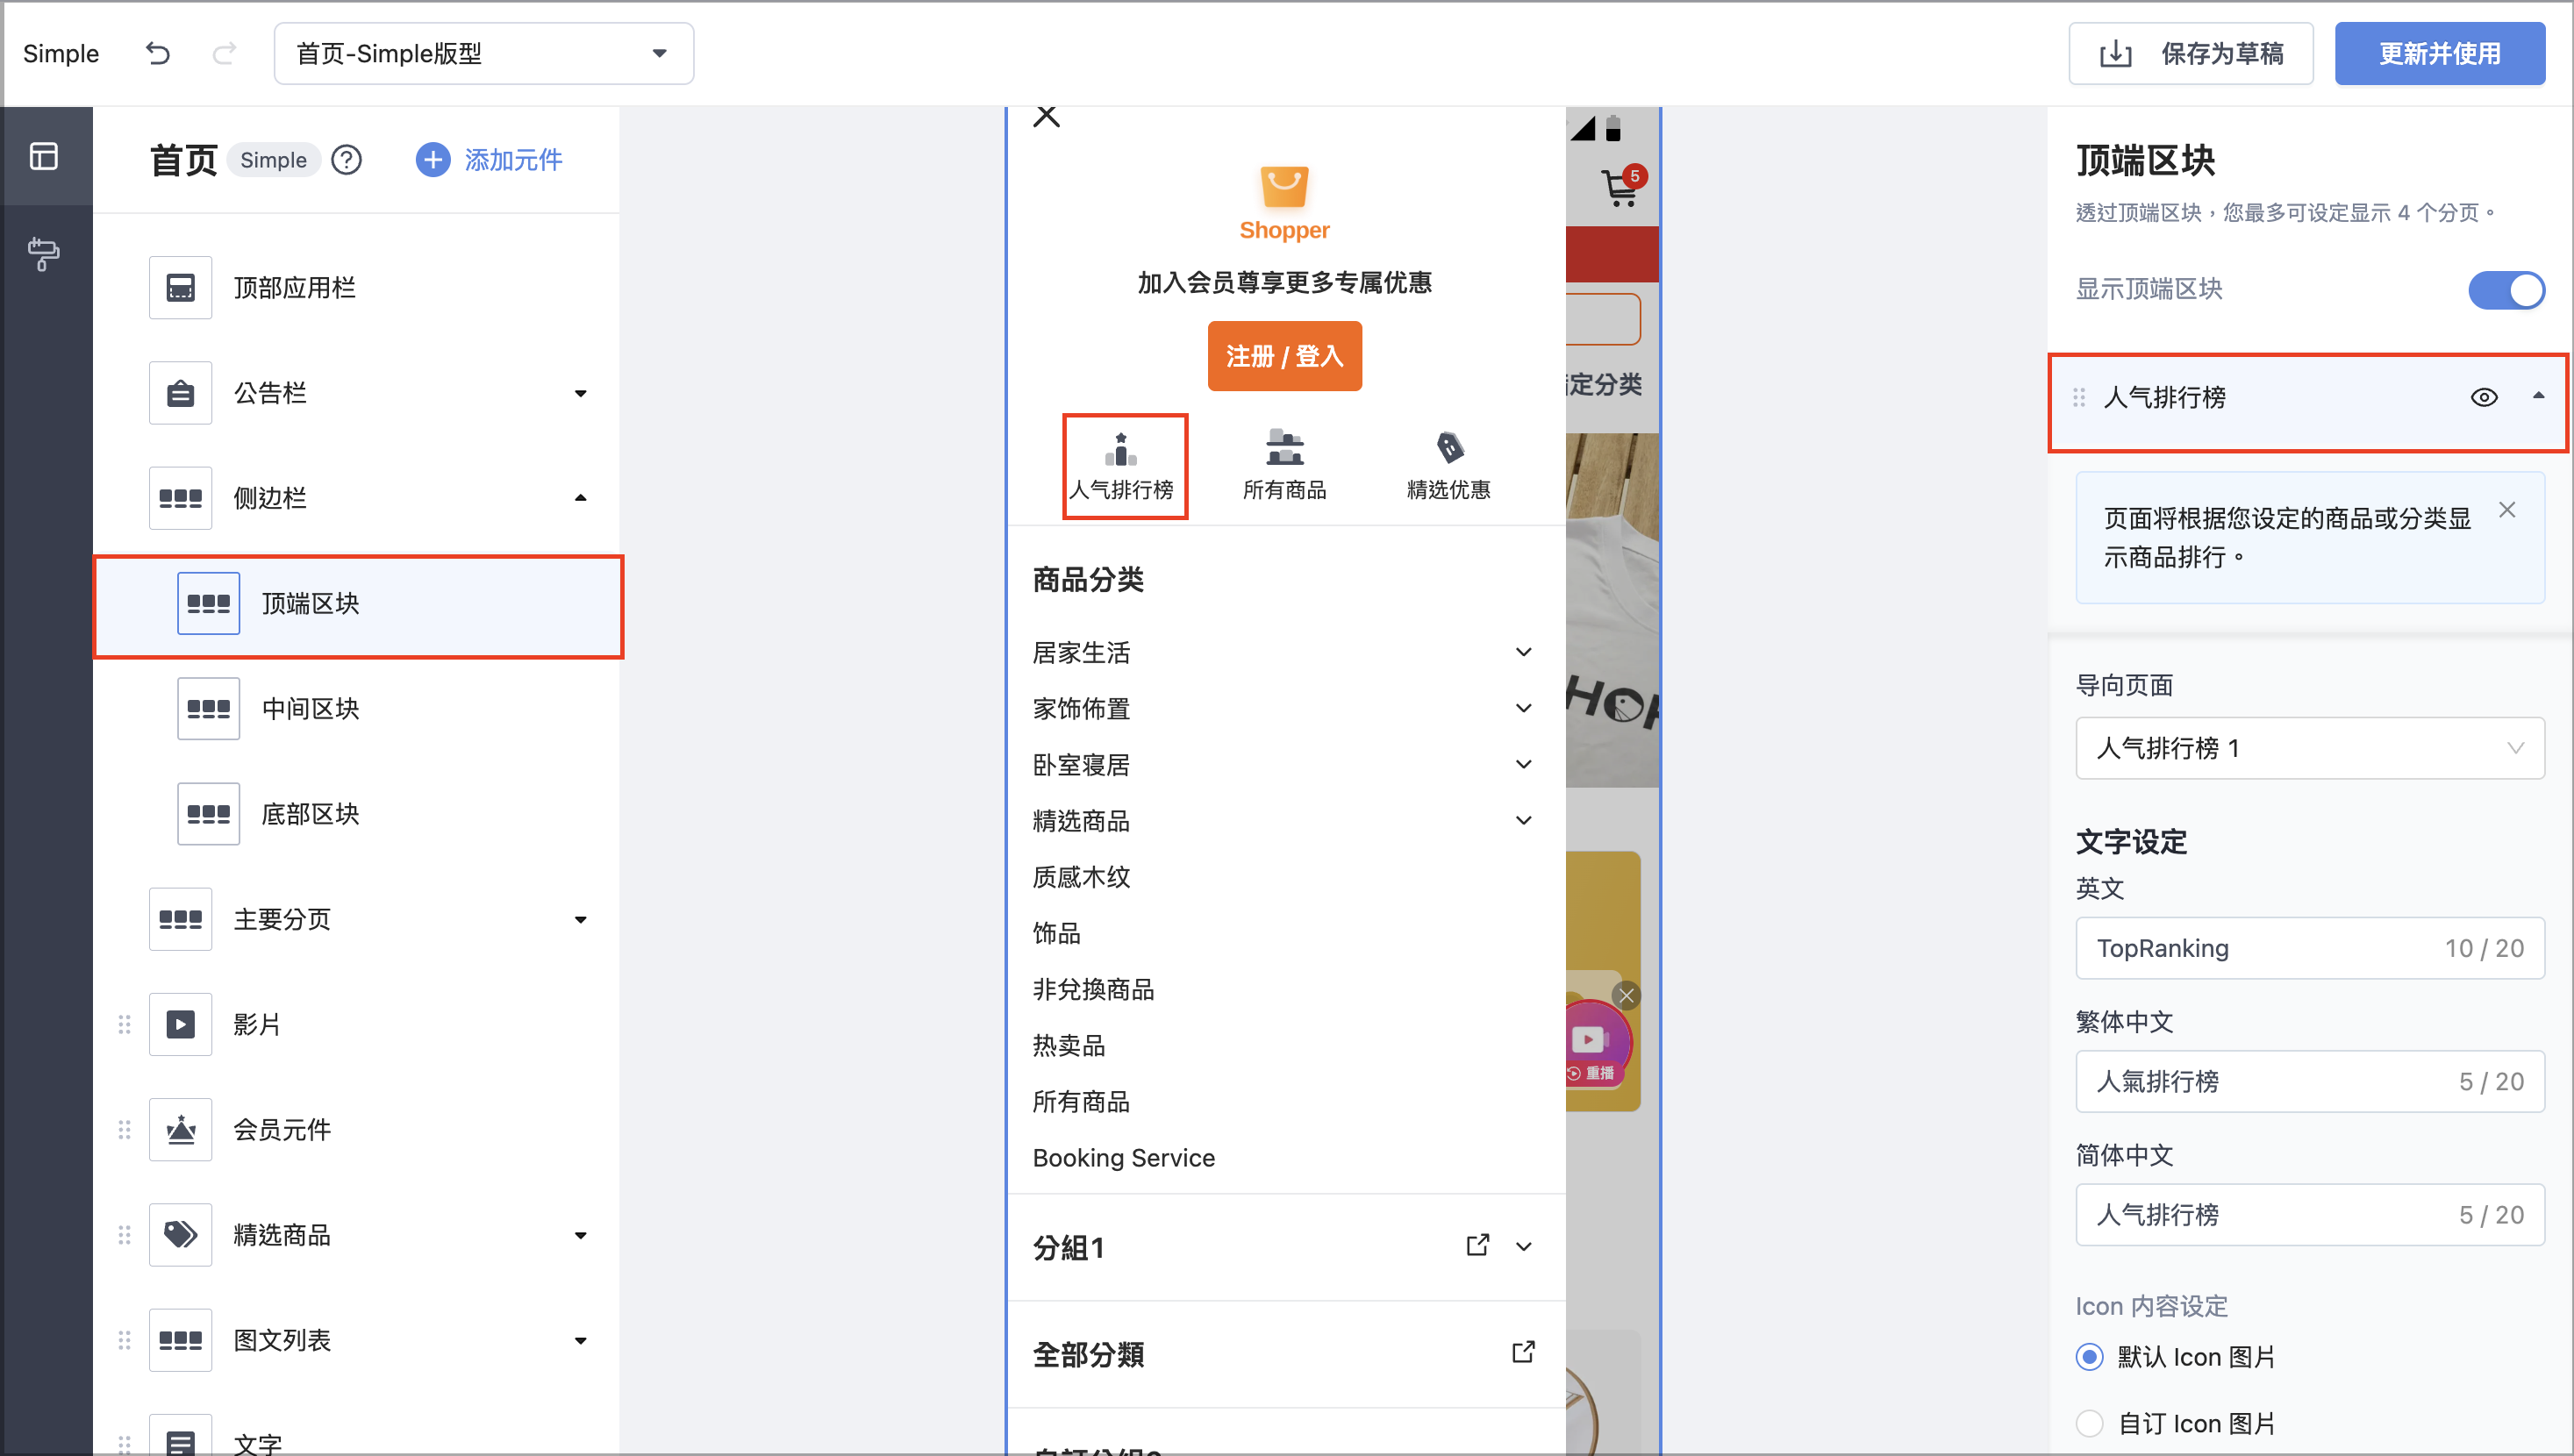Select the 自订 Icon 图片 radio button
This screenshot has width=2574, height=1456.
2089,1423
